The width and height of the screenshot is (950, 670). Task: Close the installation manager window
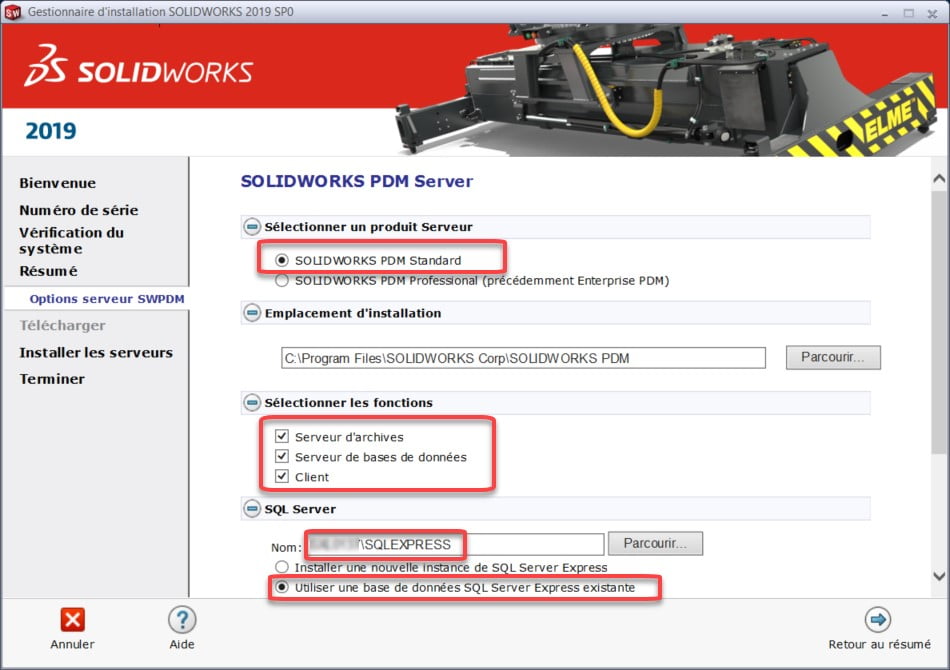932,13
